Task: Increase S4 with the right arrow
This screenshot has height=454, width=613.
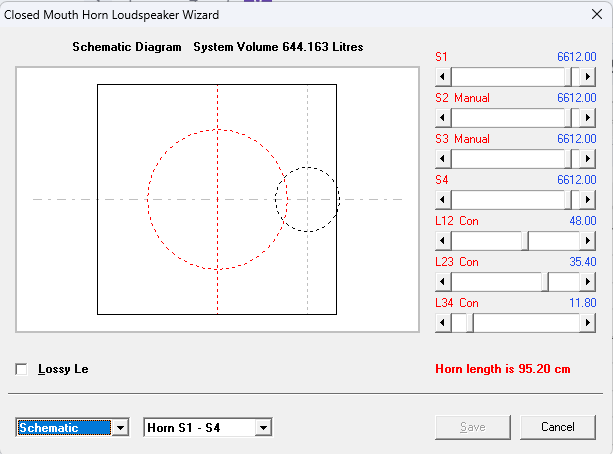Action: point(587,200)
